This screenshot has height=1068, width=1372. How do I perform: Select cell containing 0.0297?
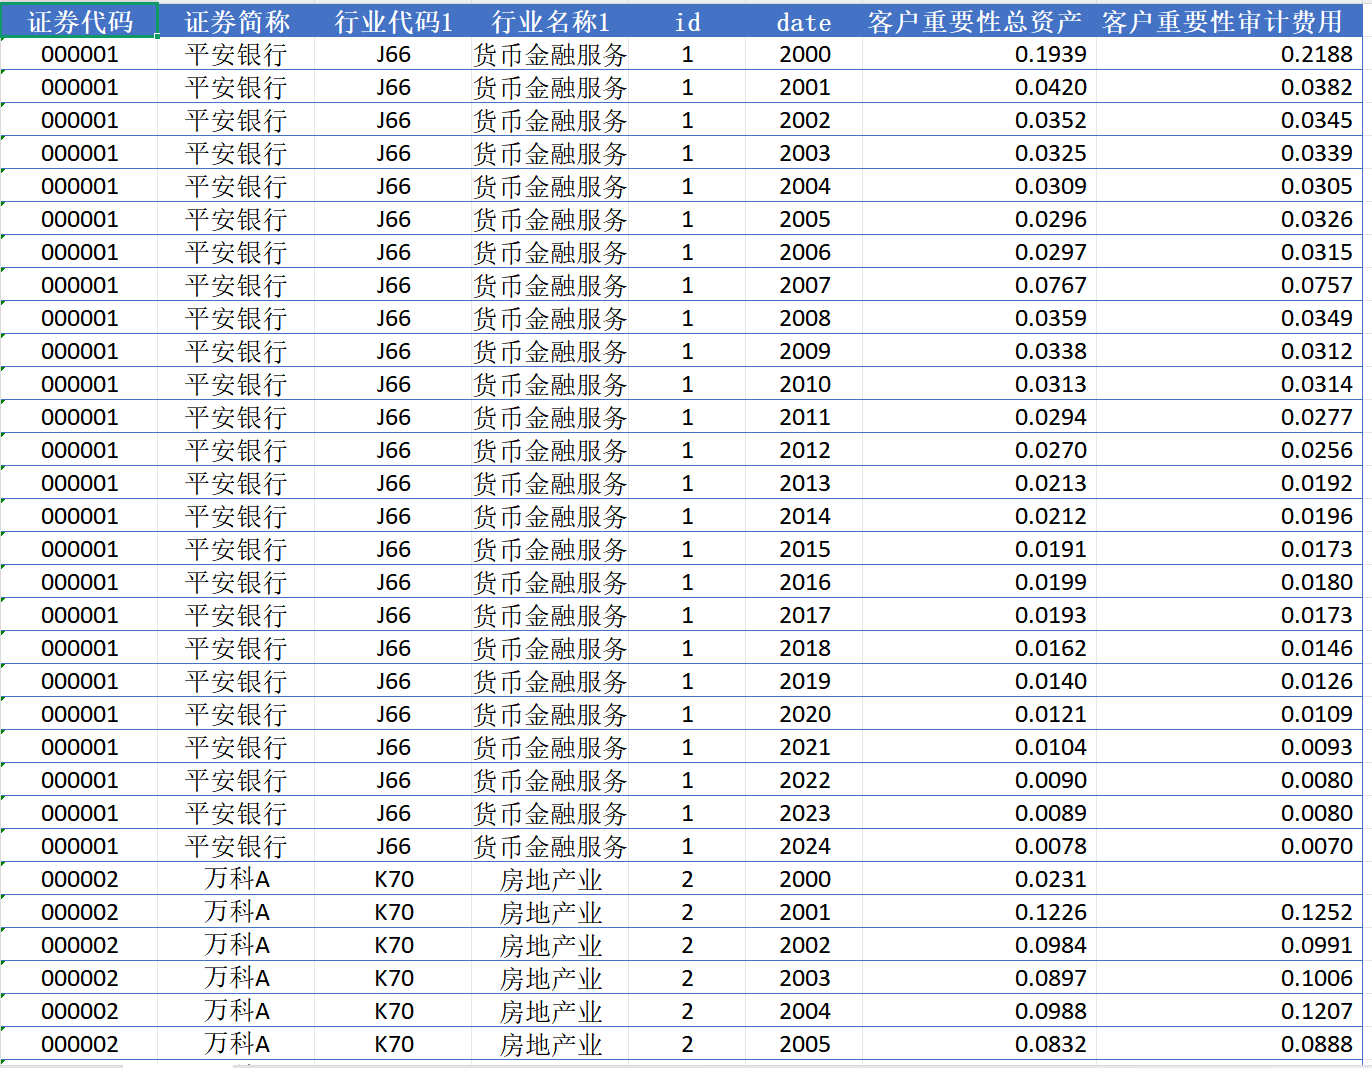979,252
